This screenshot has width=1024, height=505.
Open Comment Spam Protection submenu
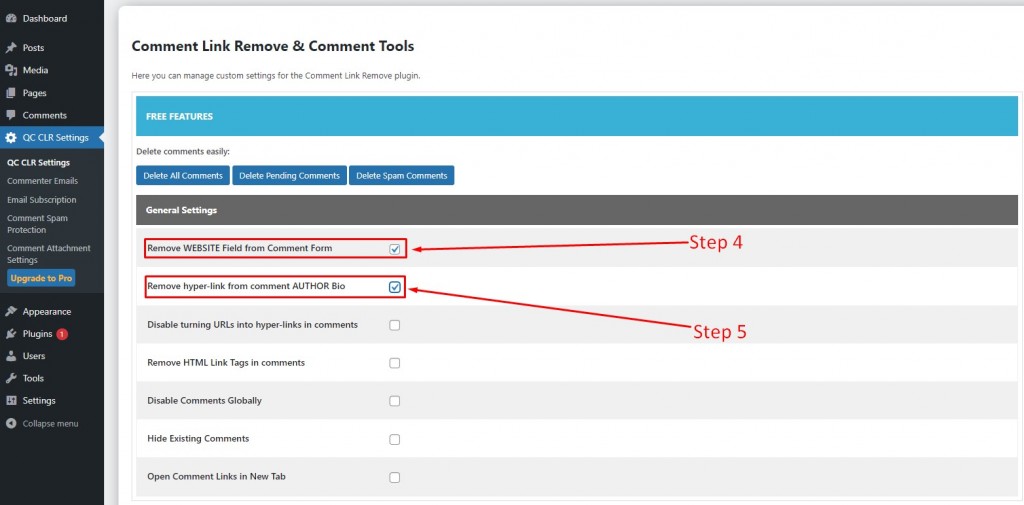tap(37, 224)
